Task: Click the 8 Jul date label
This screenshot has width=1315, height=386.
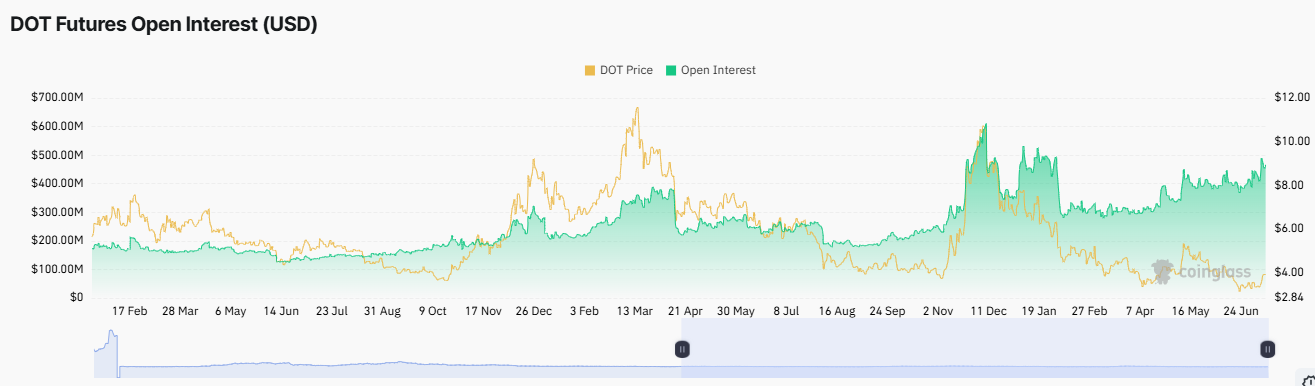Action: [787, 312]
